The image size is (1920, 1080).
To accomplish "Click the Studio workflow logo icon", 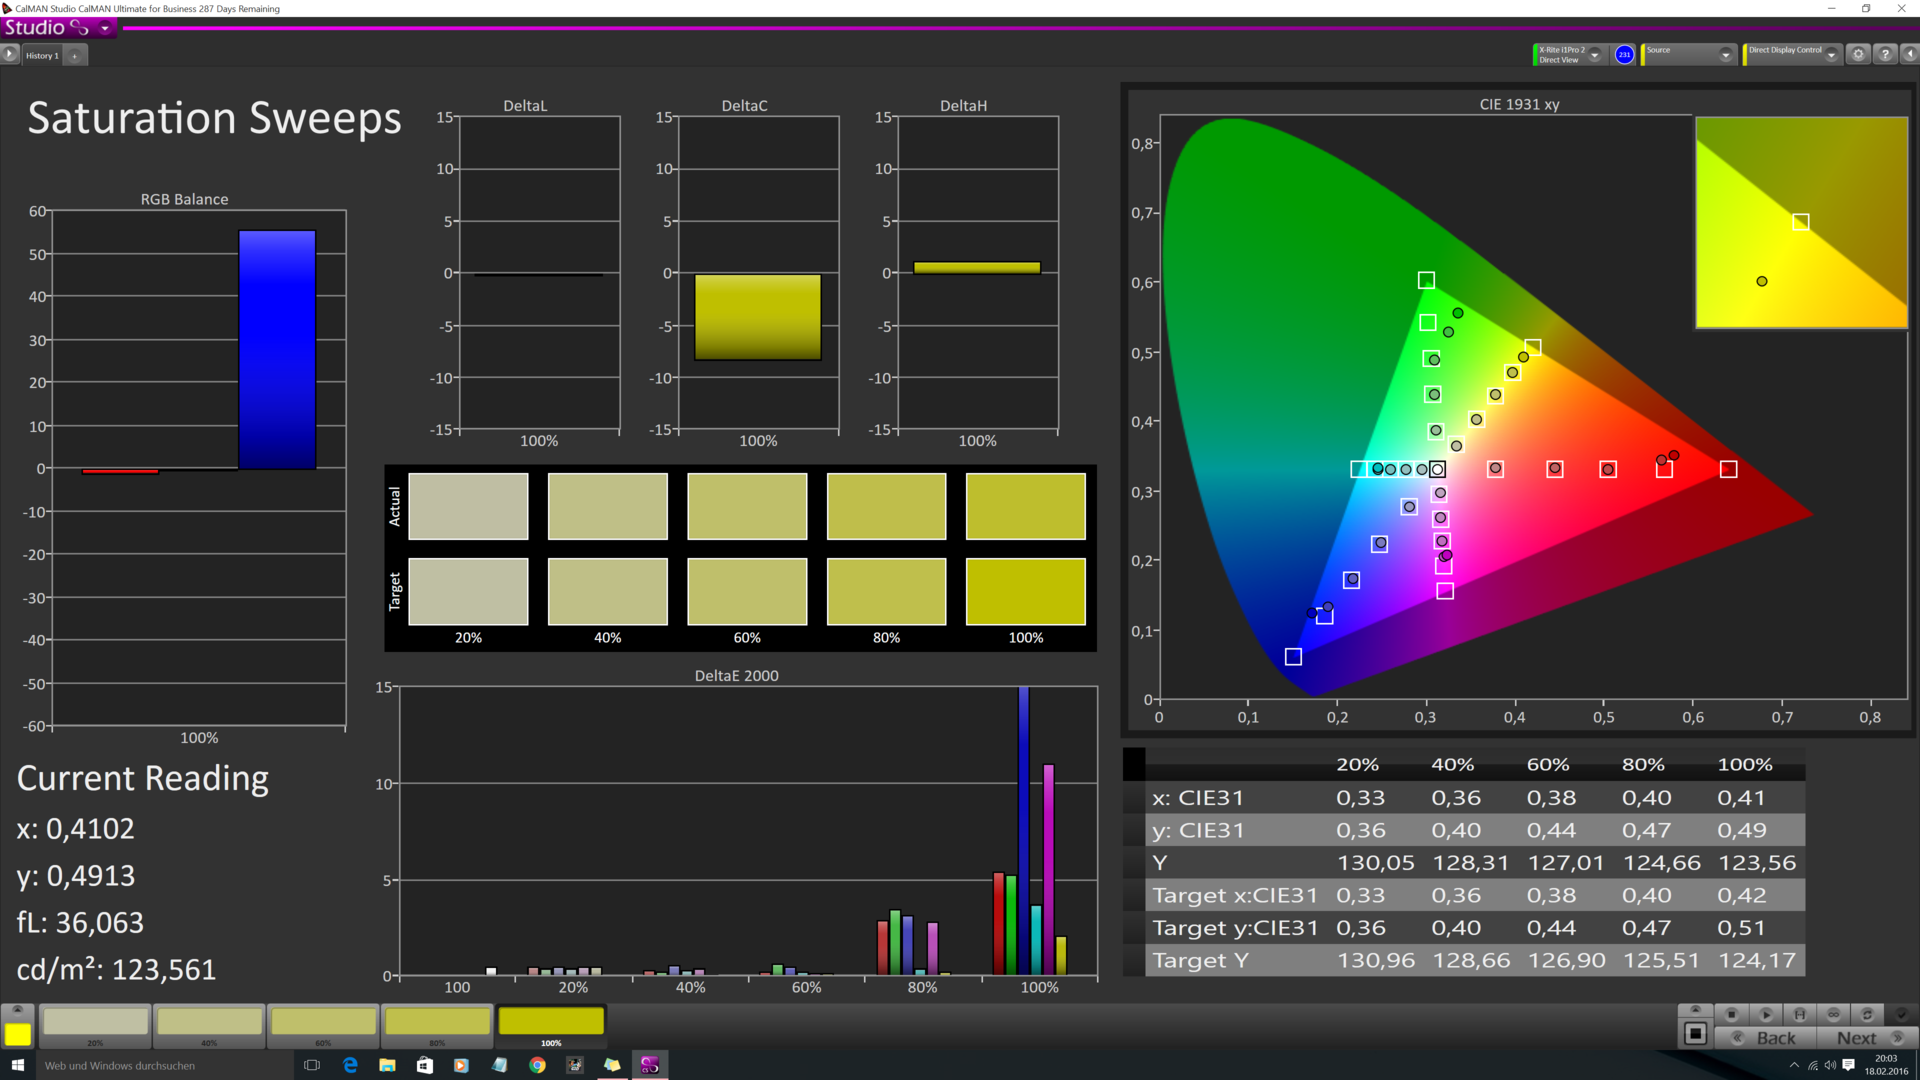I will click(78, 28).
